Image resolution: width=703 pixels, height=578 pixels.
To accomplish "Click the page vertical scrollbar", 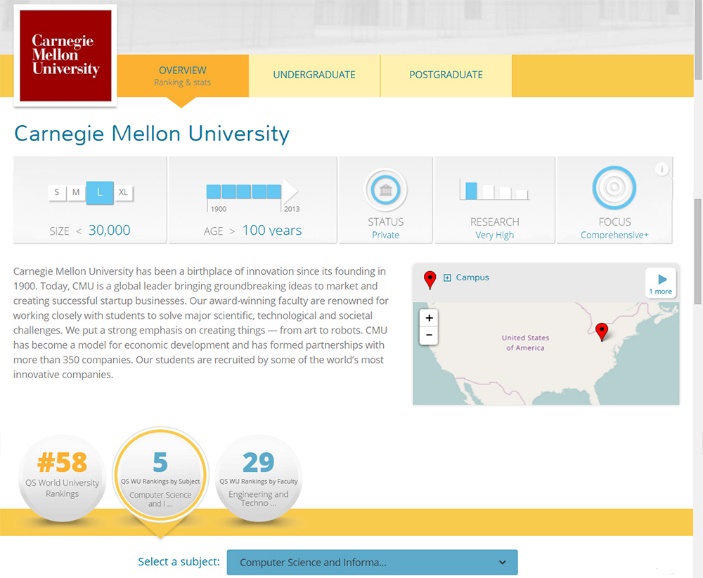I will click(x=698, y=251).
